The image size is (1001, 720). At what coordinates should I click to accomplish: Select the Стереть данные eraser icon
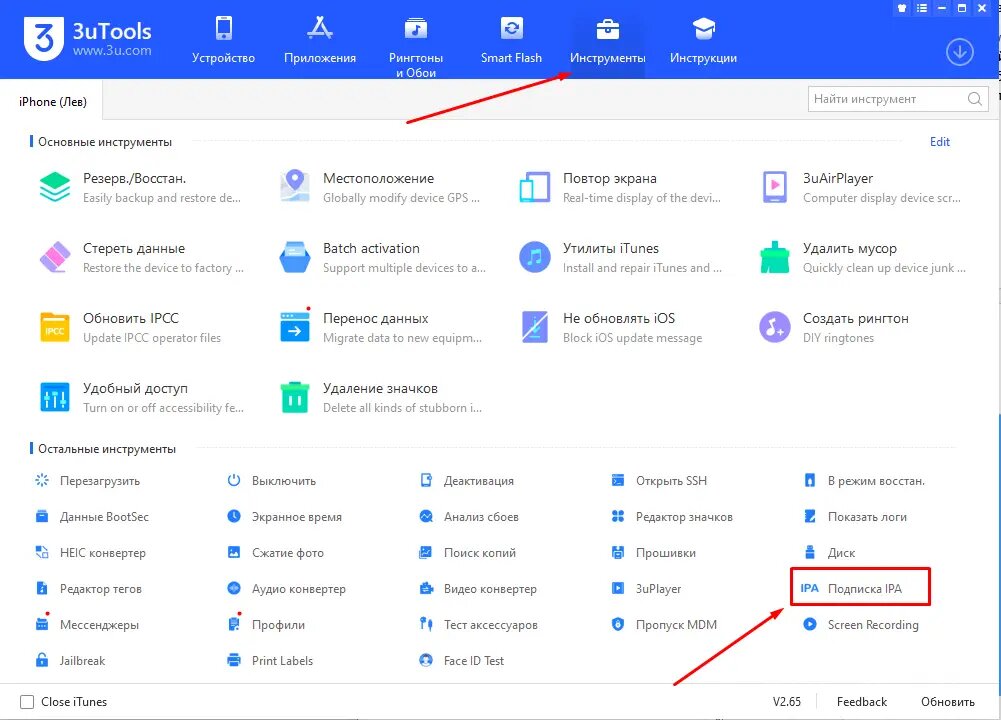[55, 257]
